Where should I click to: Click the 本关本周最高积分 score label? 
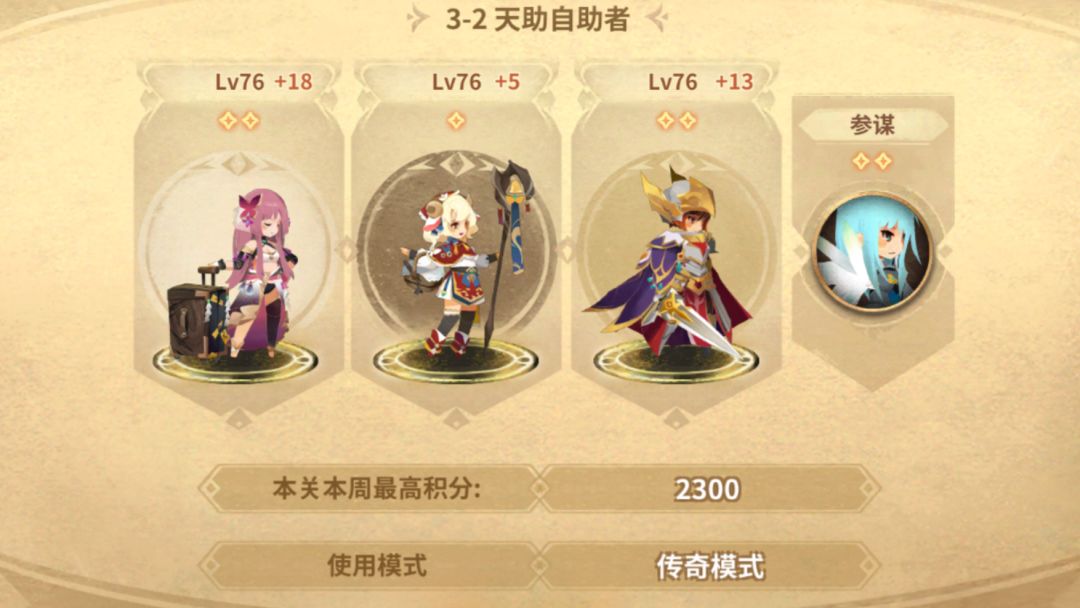377,488
